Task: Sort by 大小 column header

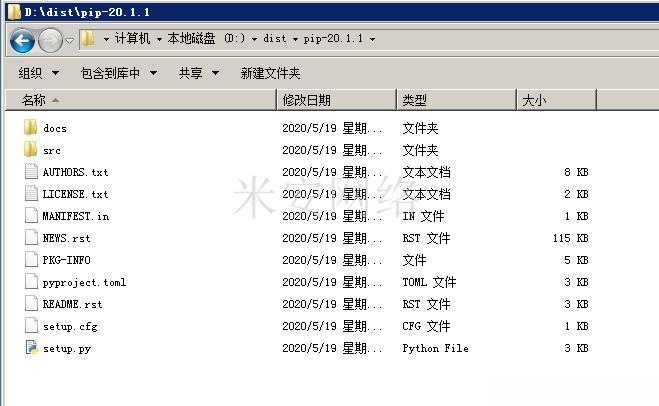Action: [556, 100]
